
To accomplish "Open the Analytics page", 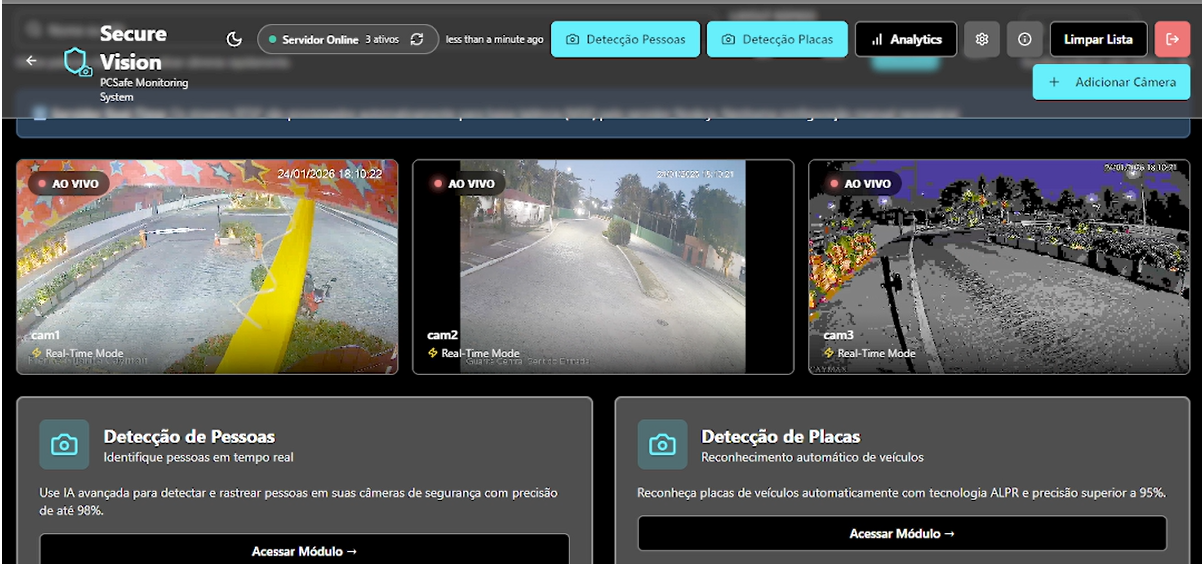I will click(906, 39).
